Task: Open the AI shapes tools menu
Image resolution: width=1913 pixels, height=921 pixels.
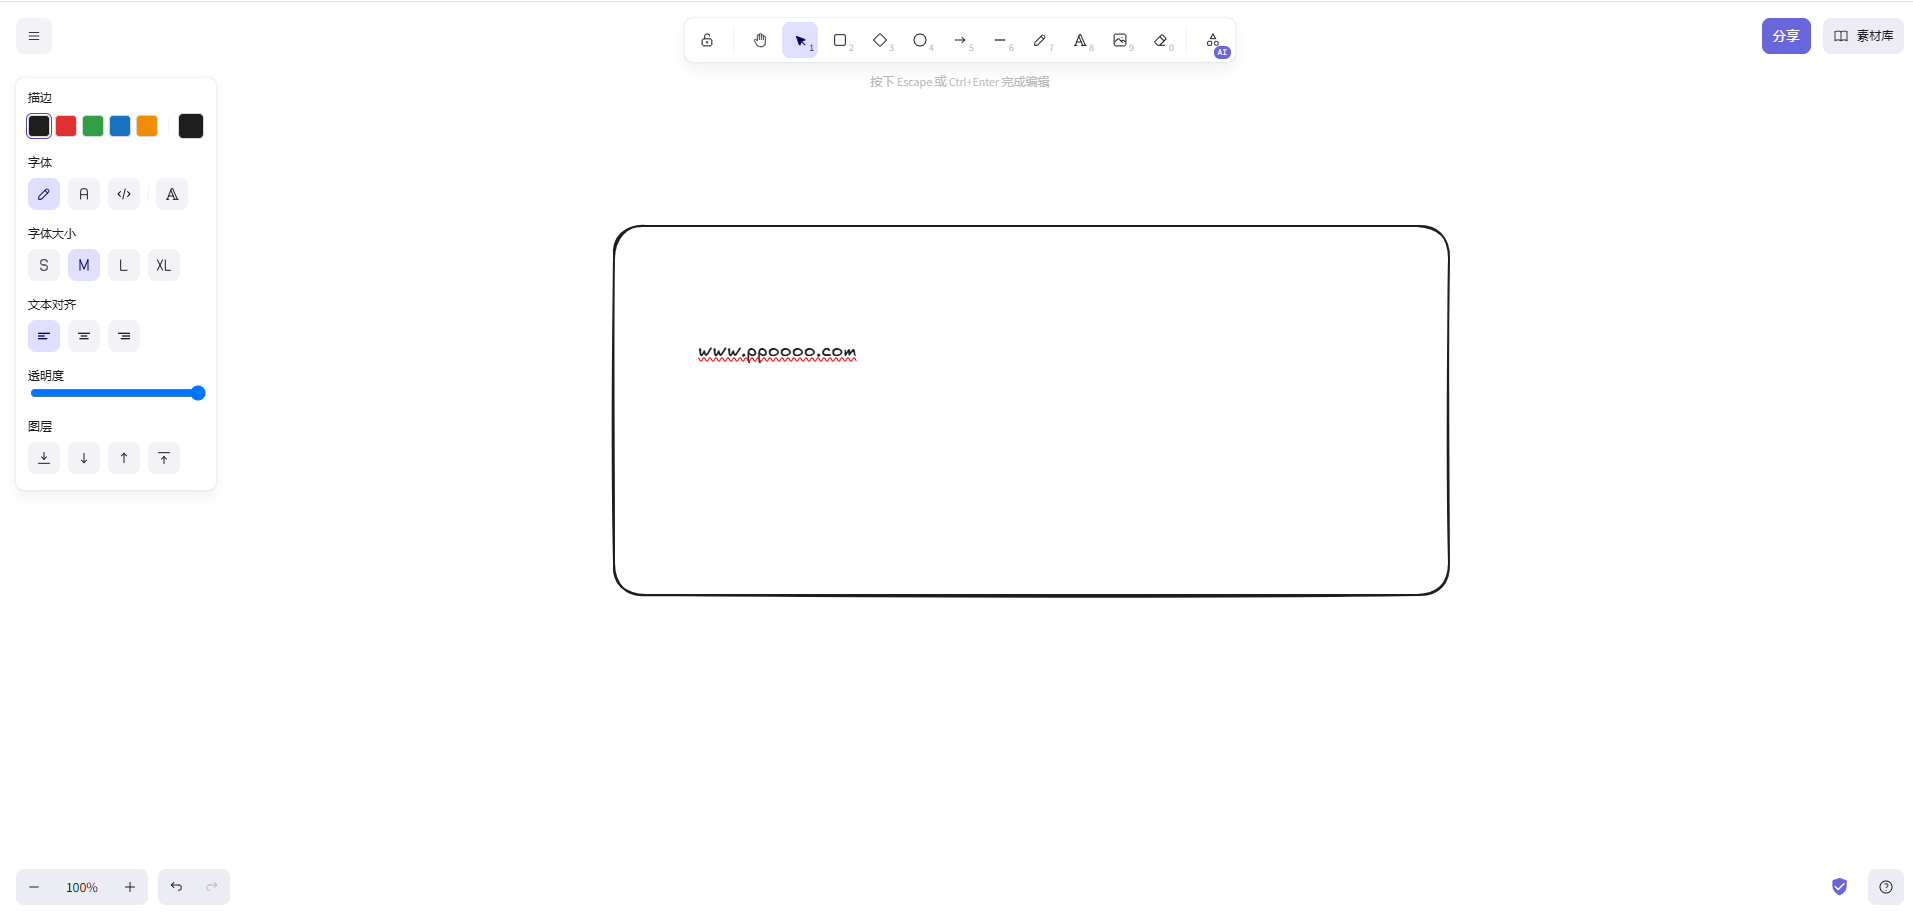Action: click(x=1213, y=40)
